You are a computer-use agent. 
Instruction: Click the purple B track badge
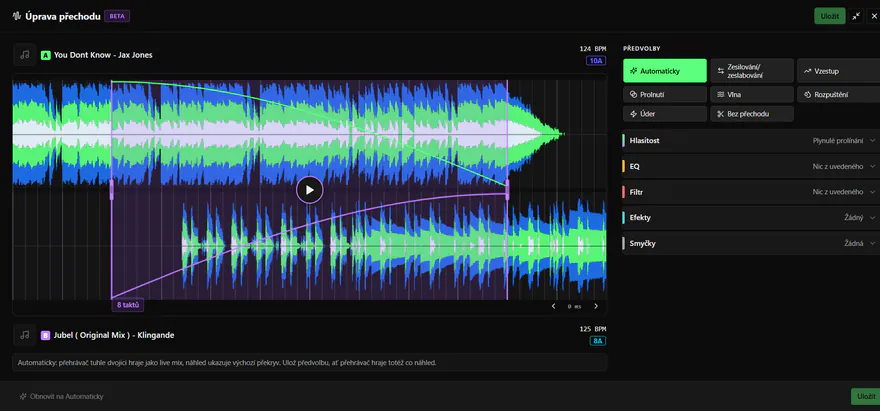click(x=45, y=335)
